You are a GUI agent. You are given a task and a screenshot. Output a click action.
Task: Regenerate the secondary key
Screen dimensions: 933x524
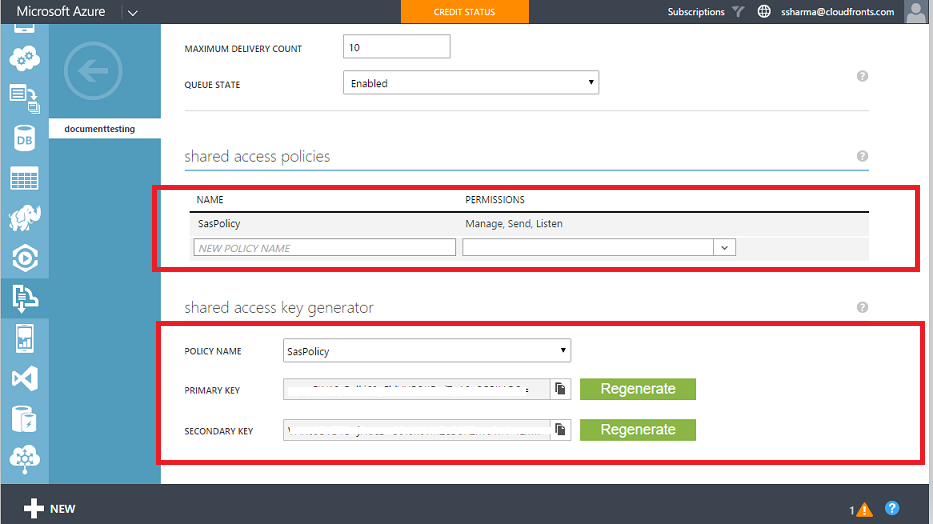point(637,430)
